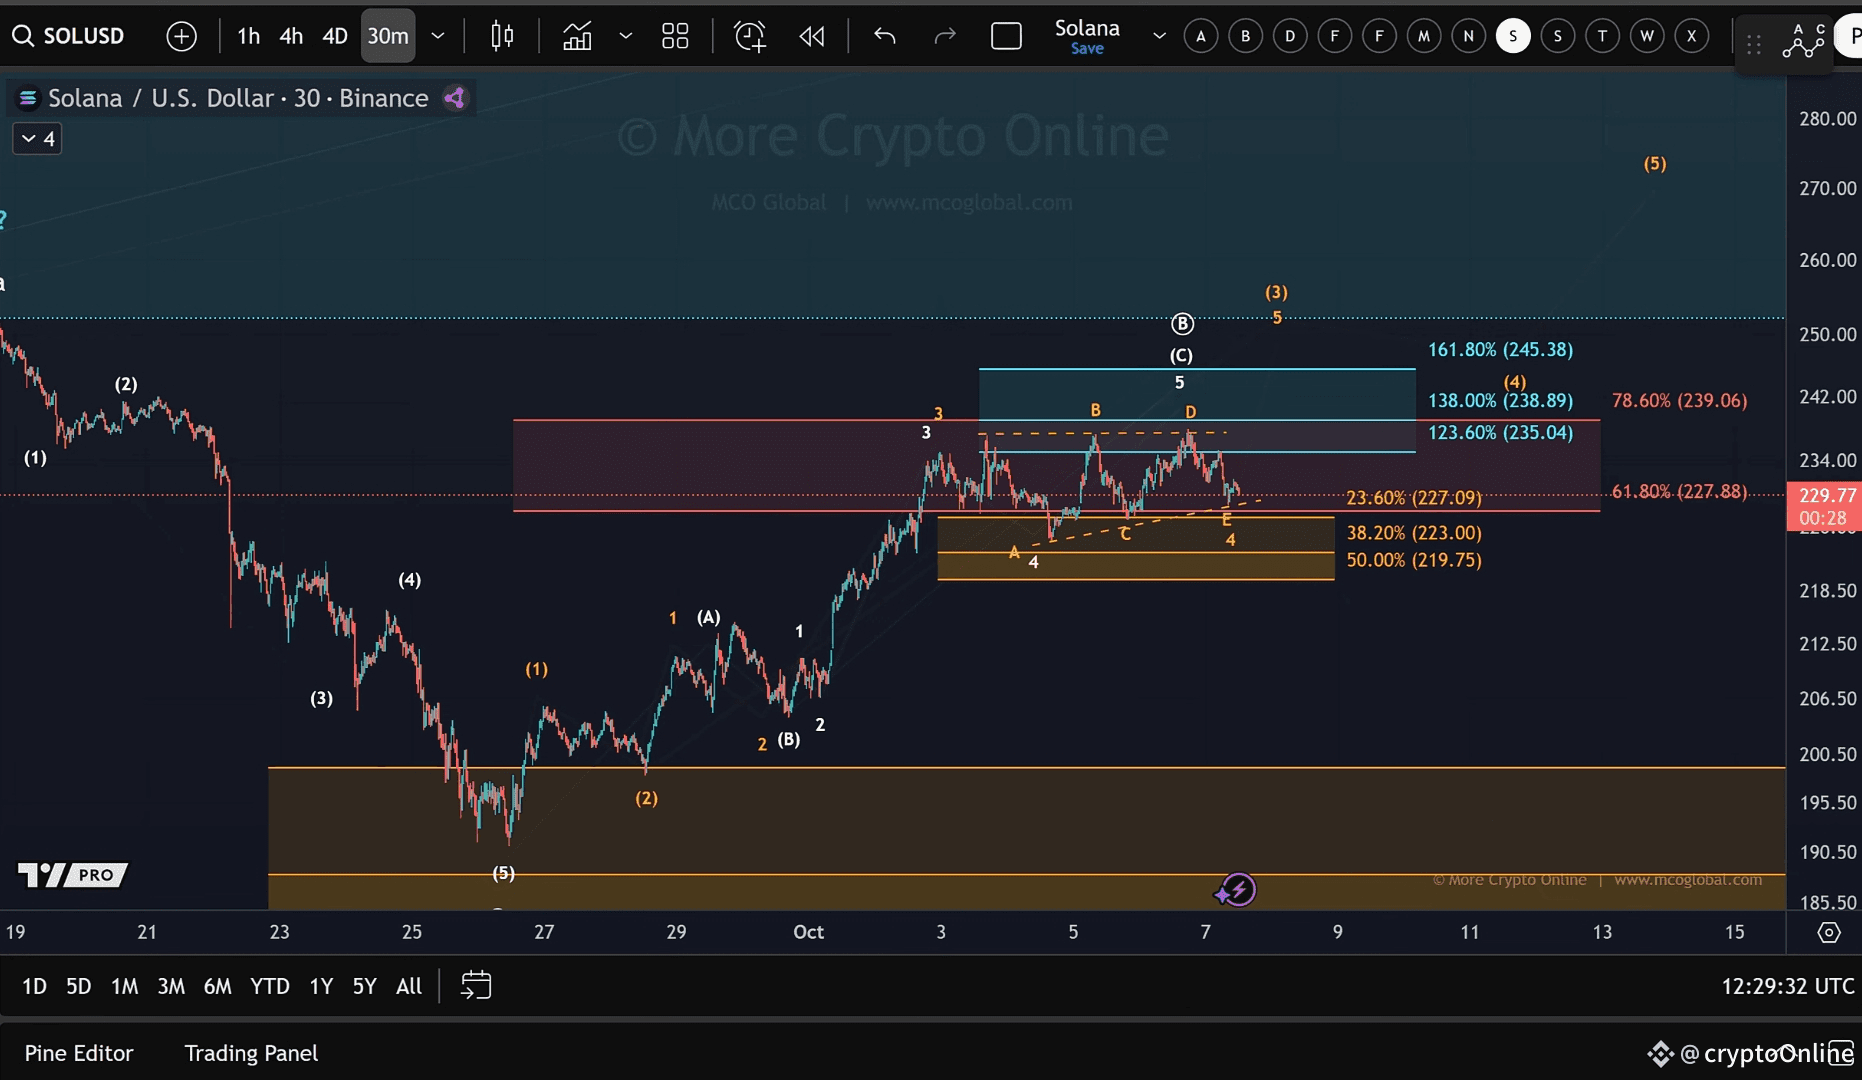
Task: Click the current price label 229.77
Action: coord(1826,496)
